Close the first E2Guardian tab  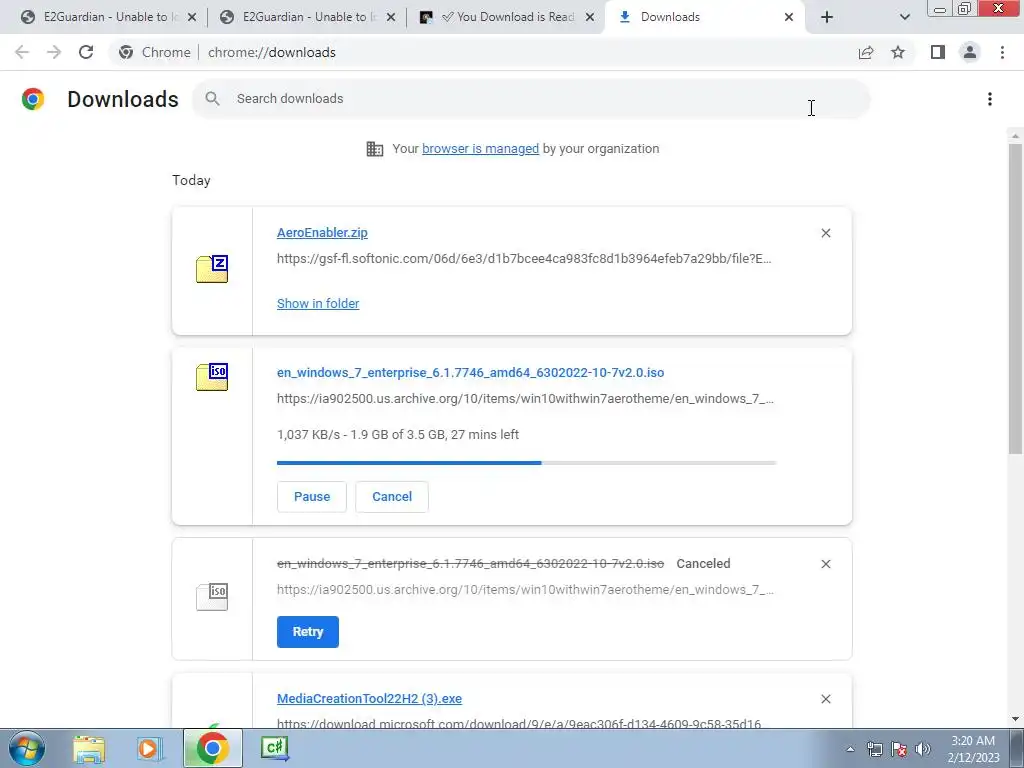[191, 17]
